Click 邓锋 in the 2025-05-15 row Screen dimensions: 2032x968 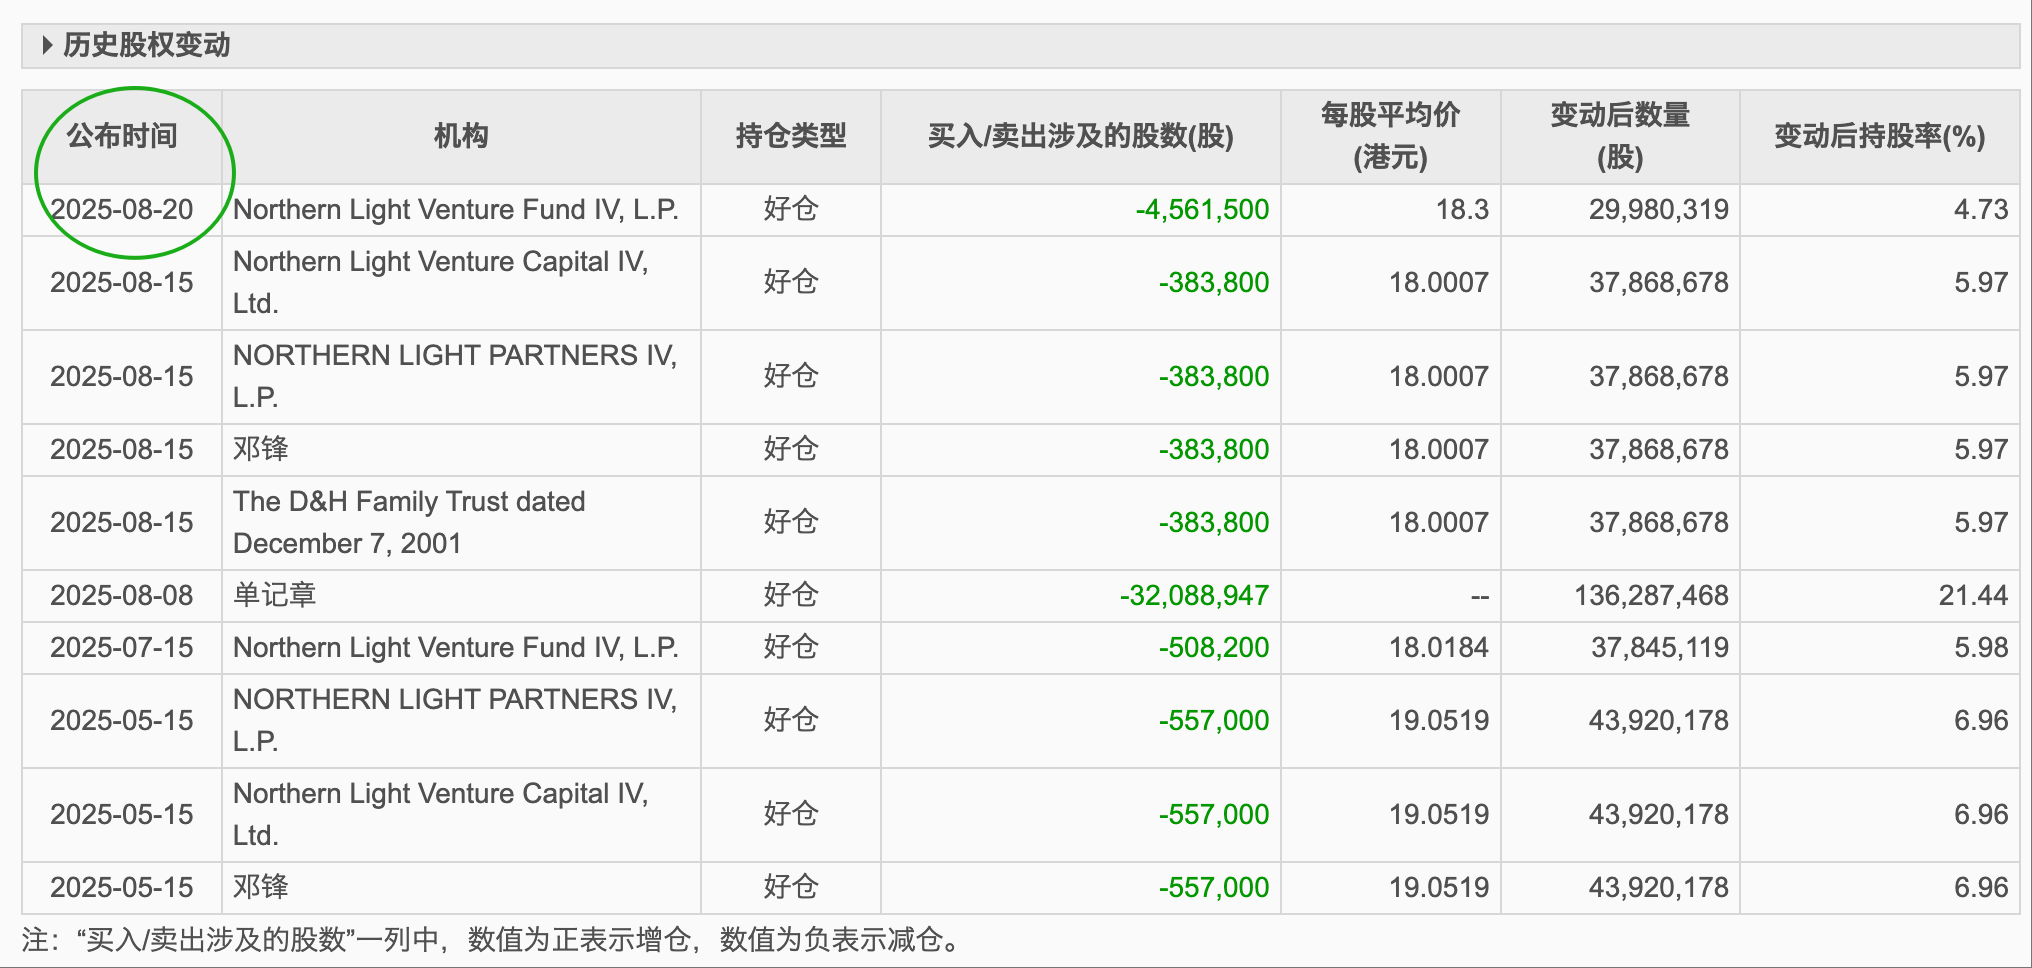(260, 887)
